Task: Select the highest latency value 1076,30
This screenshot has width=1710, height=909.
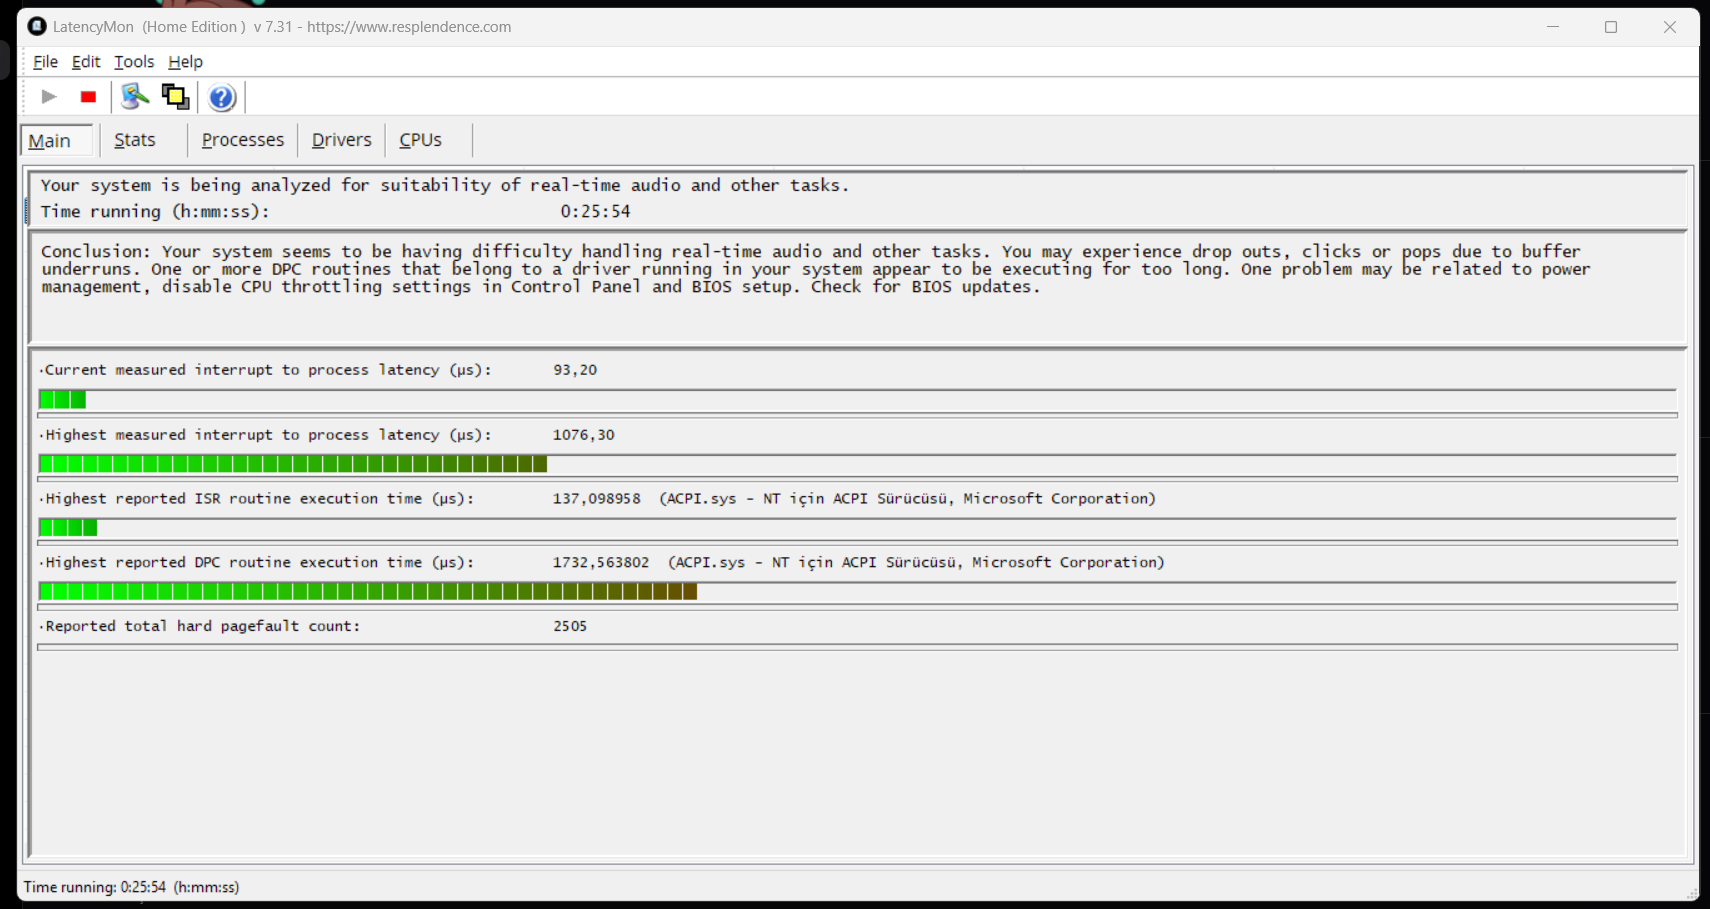Action: point(584,435)
